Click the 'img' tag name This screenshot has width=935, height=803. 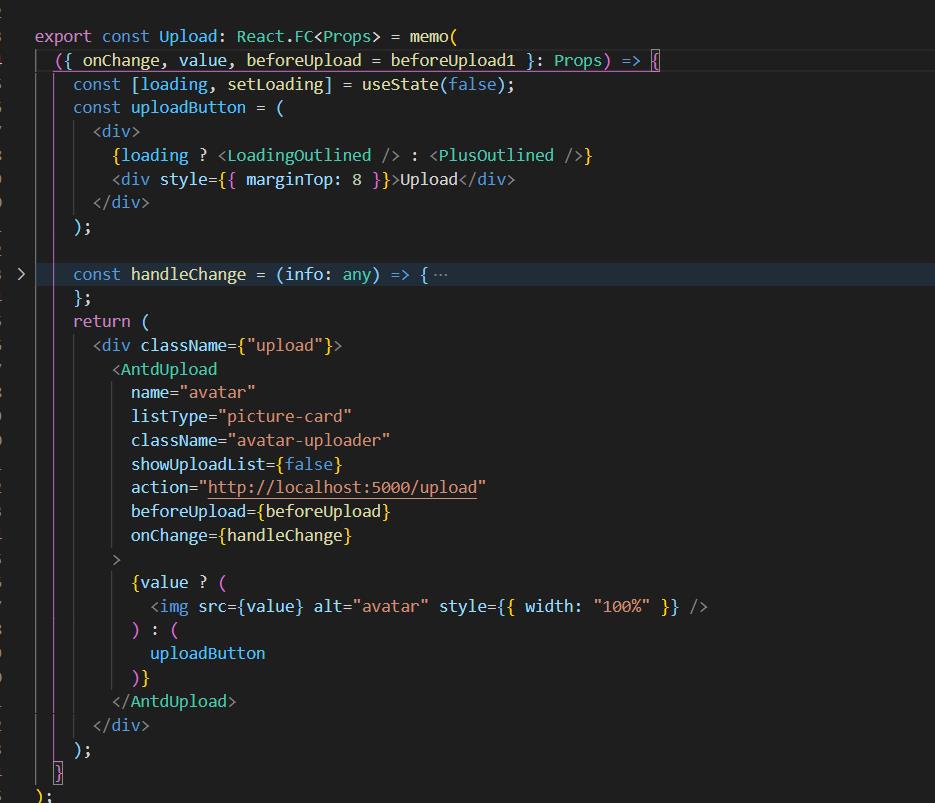[174, 606]
